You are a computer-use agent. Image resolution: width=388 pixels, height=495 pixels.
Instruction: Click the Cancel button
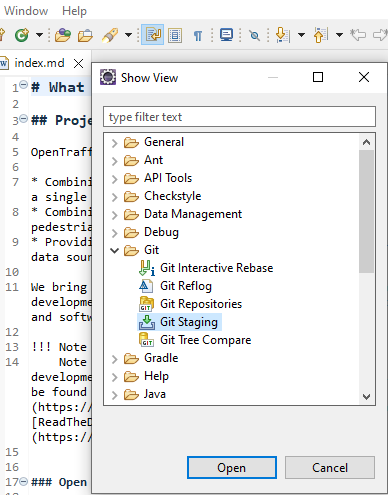coord(330,467)
